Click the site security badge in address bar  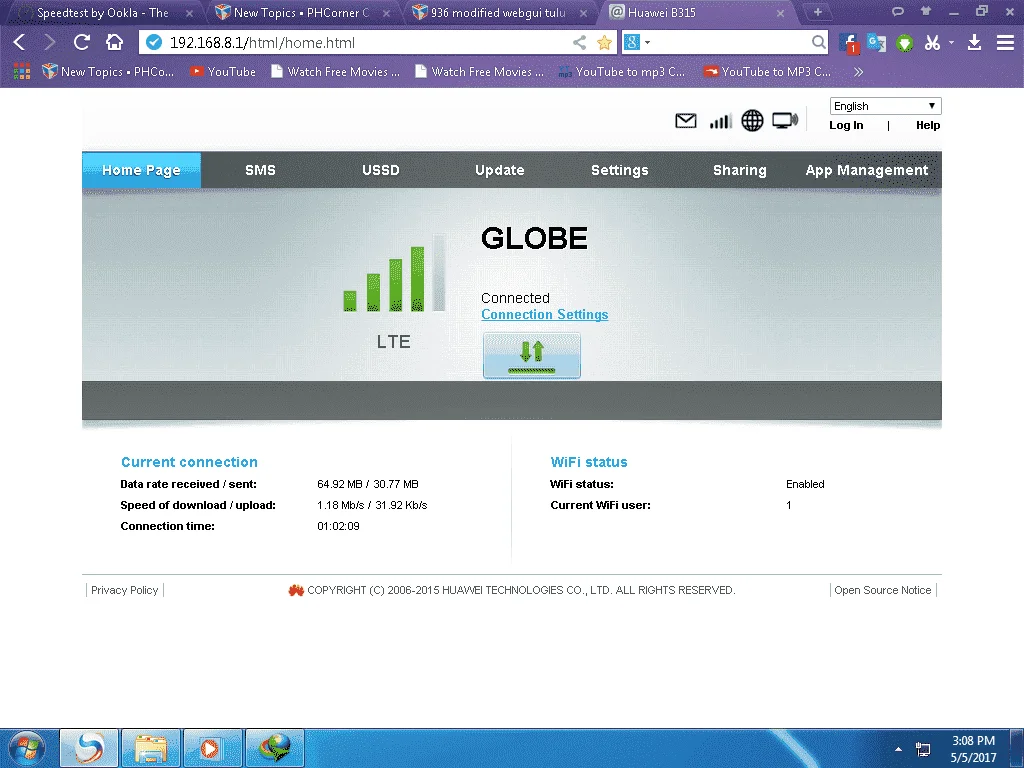[x=154, y=42]
